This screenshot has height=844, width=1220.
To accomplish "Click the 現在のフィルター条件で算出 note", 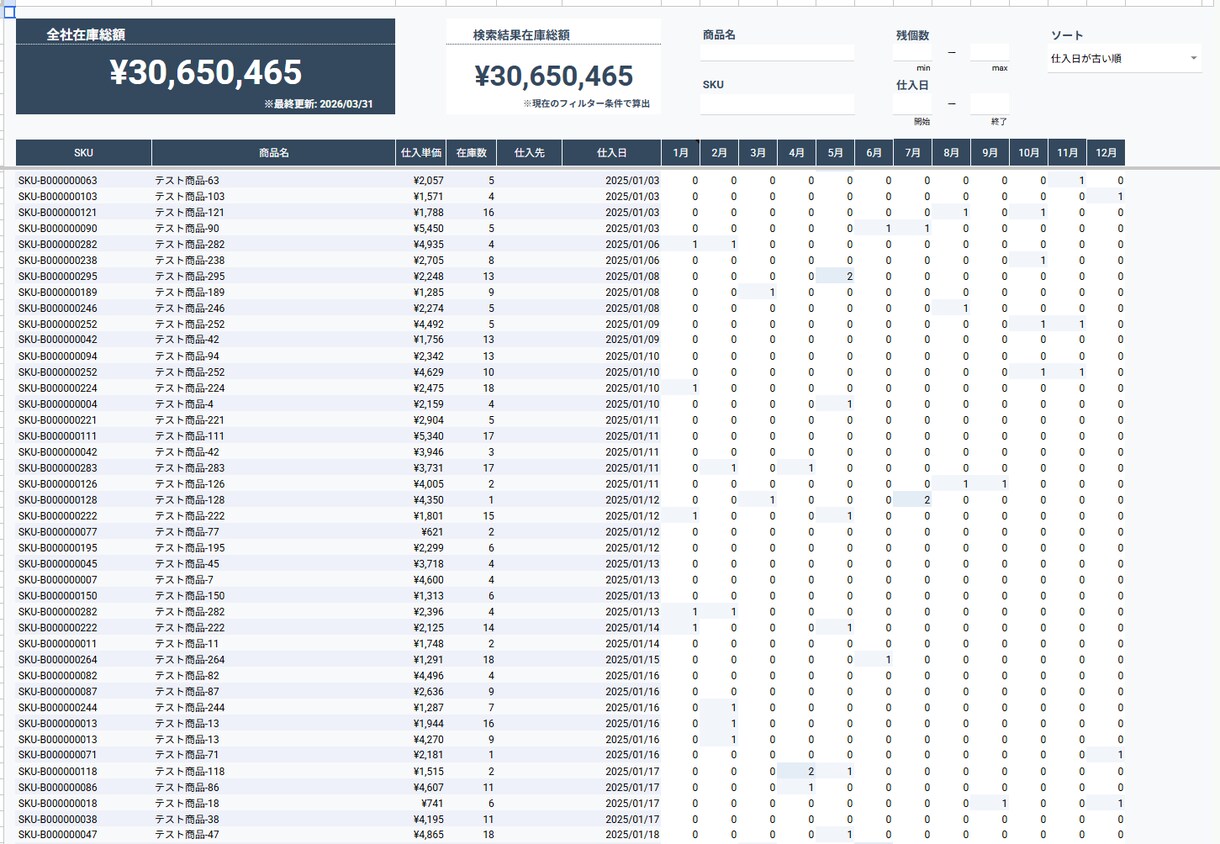I will click(x=589, y=104).
